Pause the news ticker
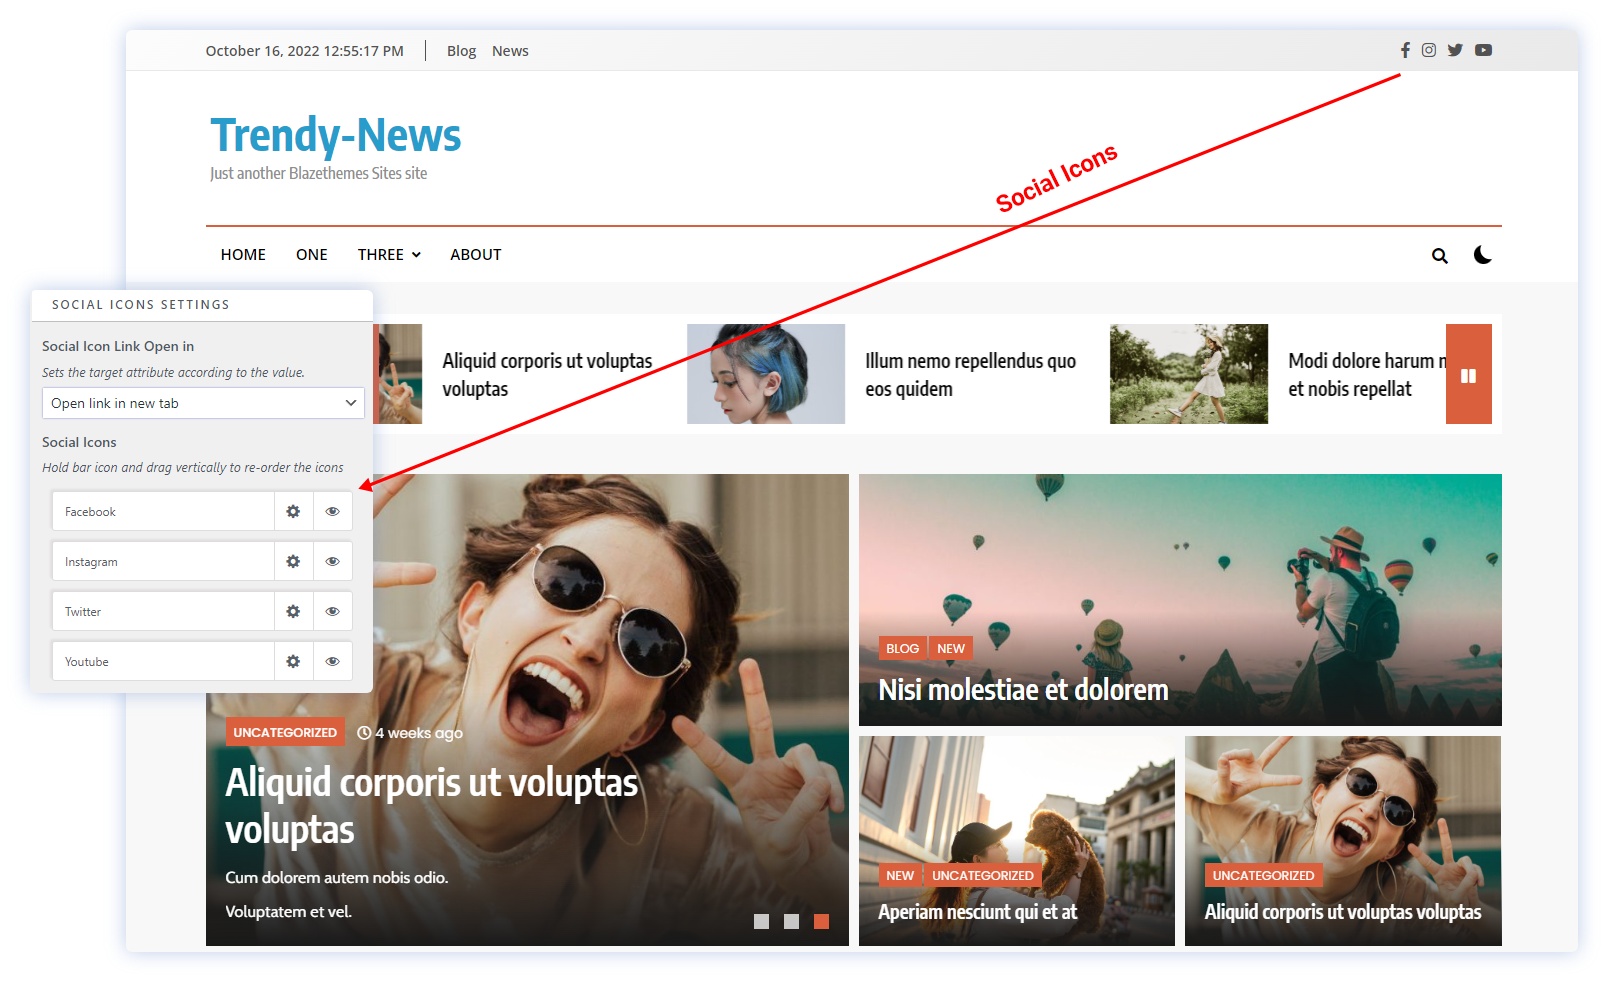The height and width of the screenshot is (982, 1608). (x=1468, y=375)
